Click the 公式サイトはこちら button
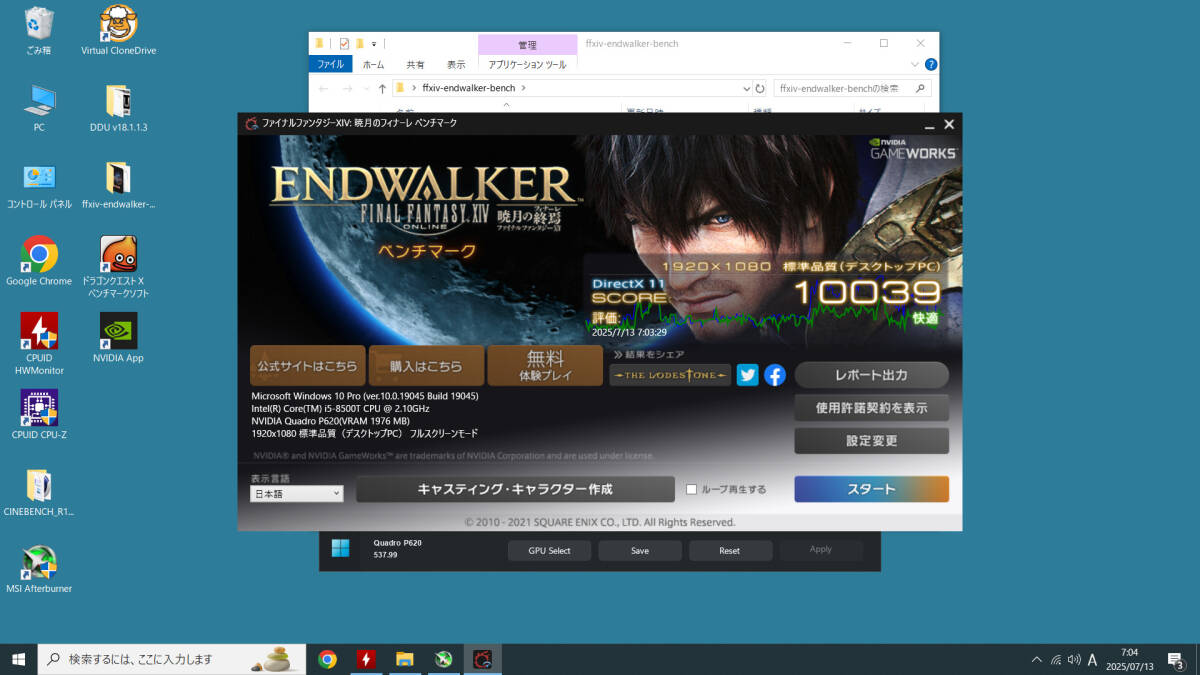1200x675 pixels. [307, 366]
